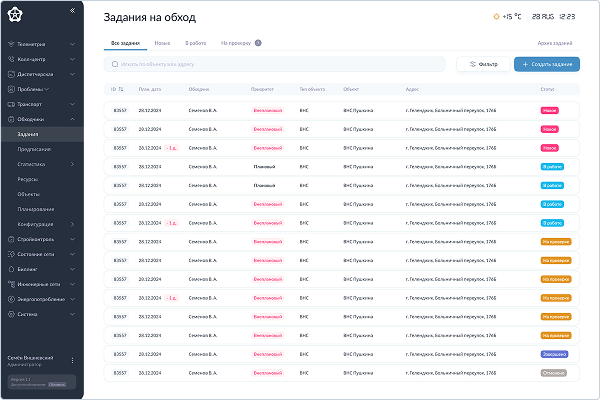This screenshot has width=600, height=400.
Task: Sort by ID using the sort arrows icon
Action: 121,89
